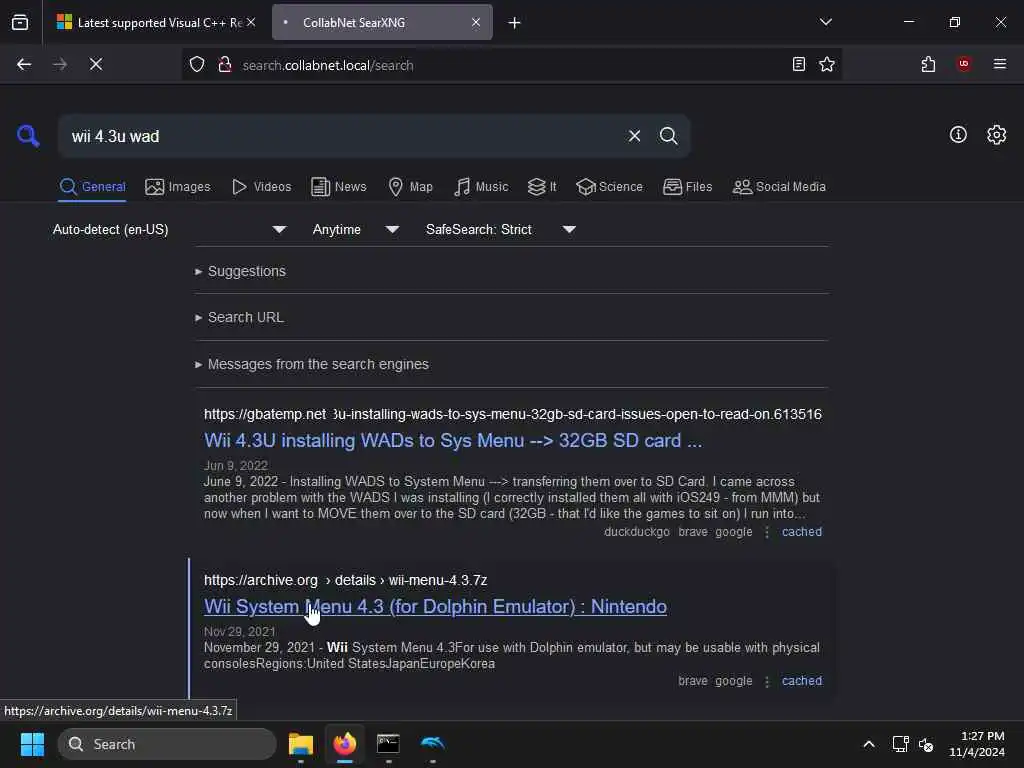Show hidden system tray icons

click(869, 744)
